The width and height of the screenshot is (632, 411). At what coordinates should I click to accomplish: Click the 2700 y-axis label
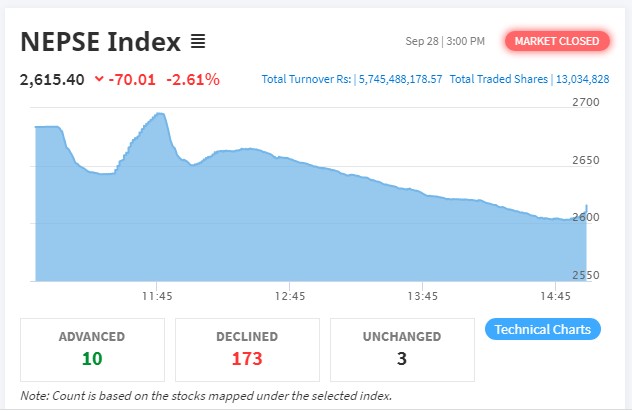point(585,102)
